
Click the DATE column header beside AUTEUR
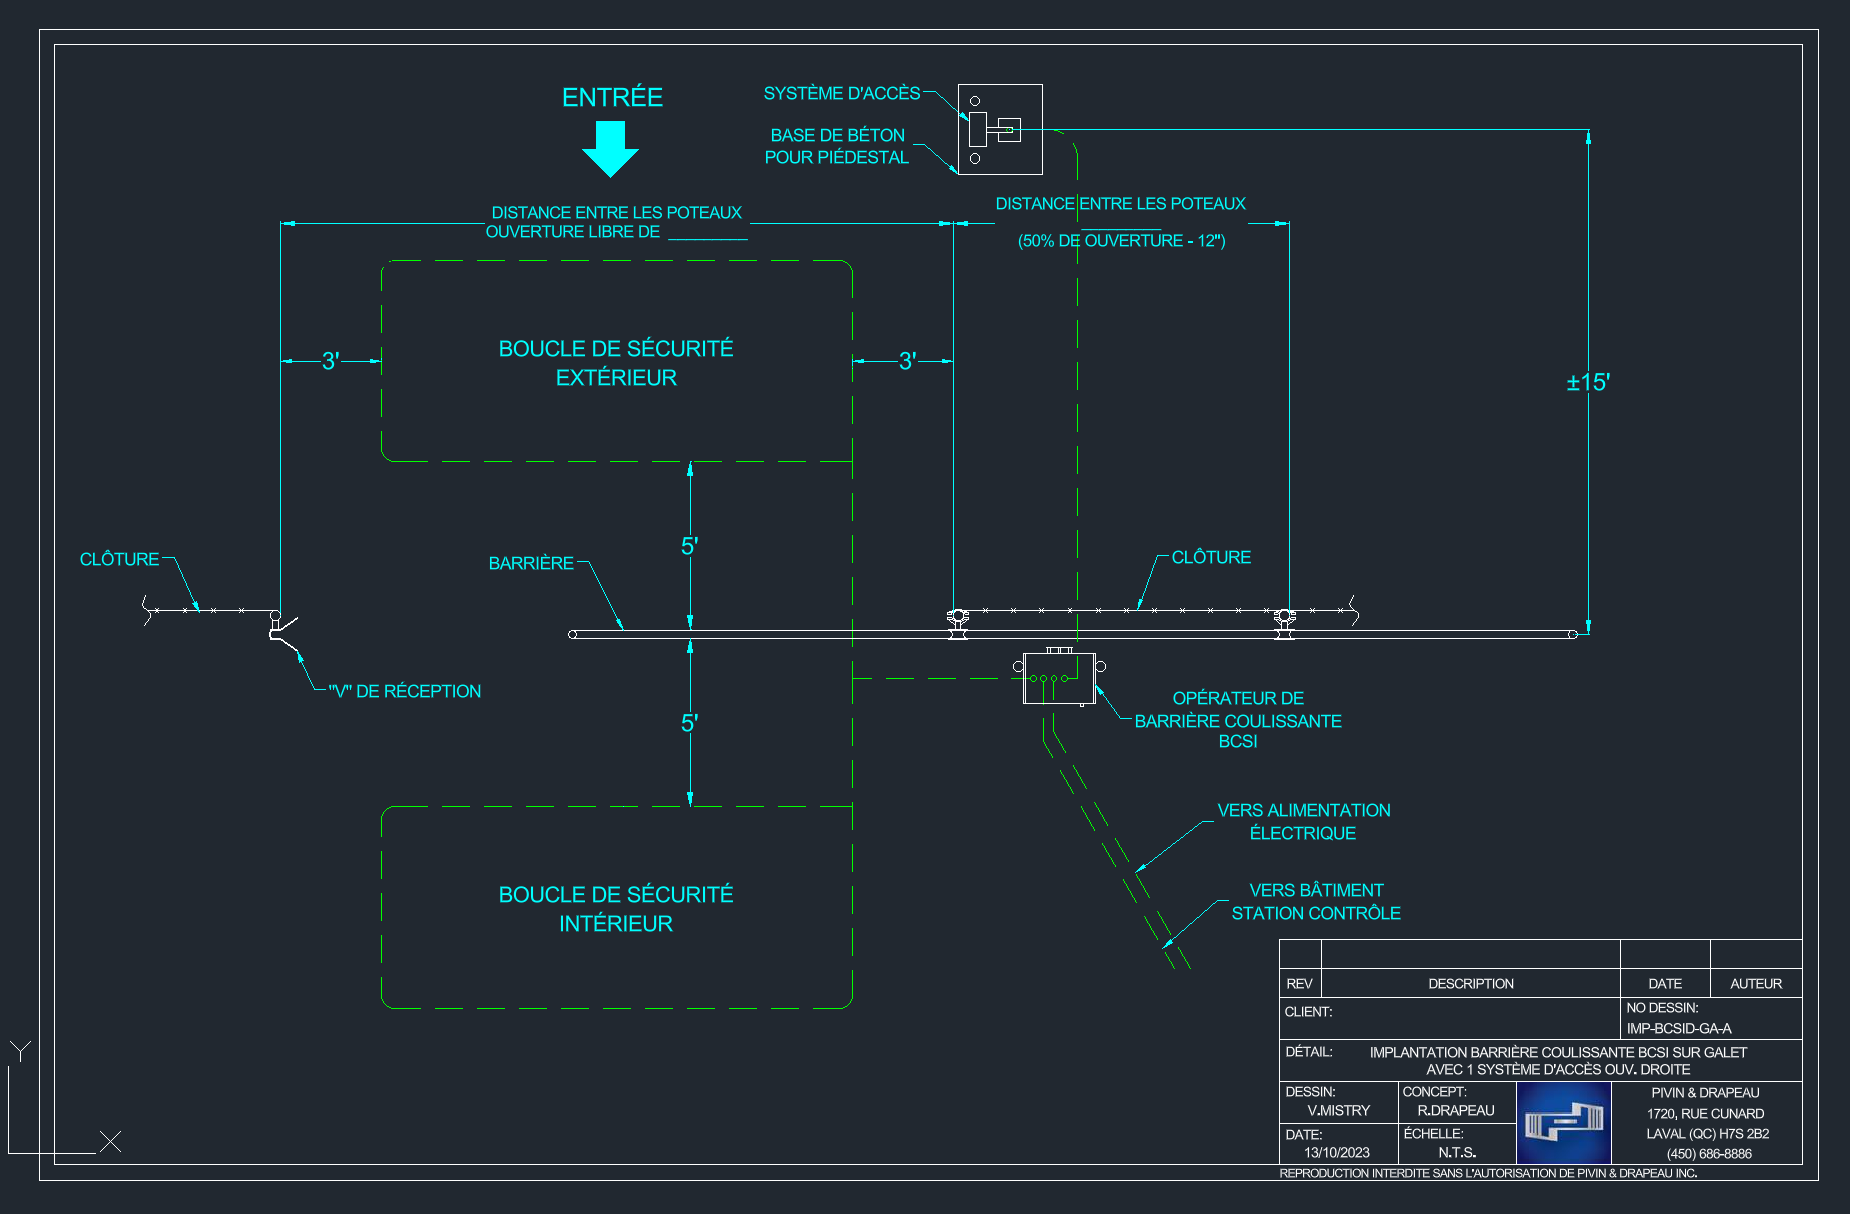click(x=1665, y=984)
